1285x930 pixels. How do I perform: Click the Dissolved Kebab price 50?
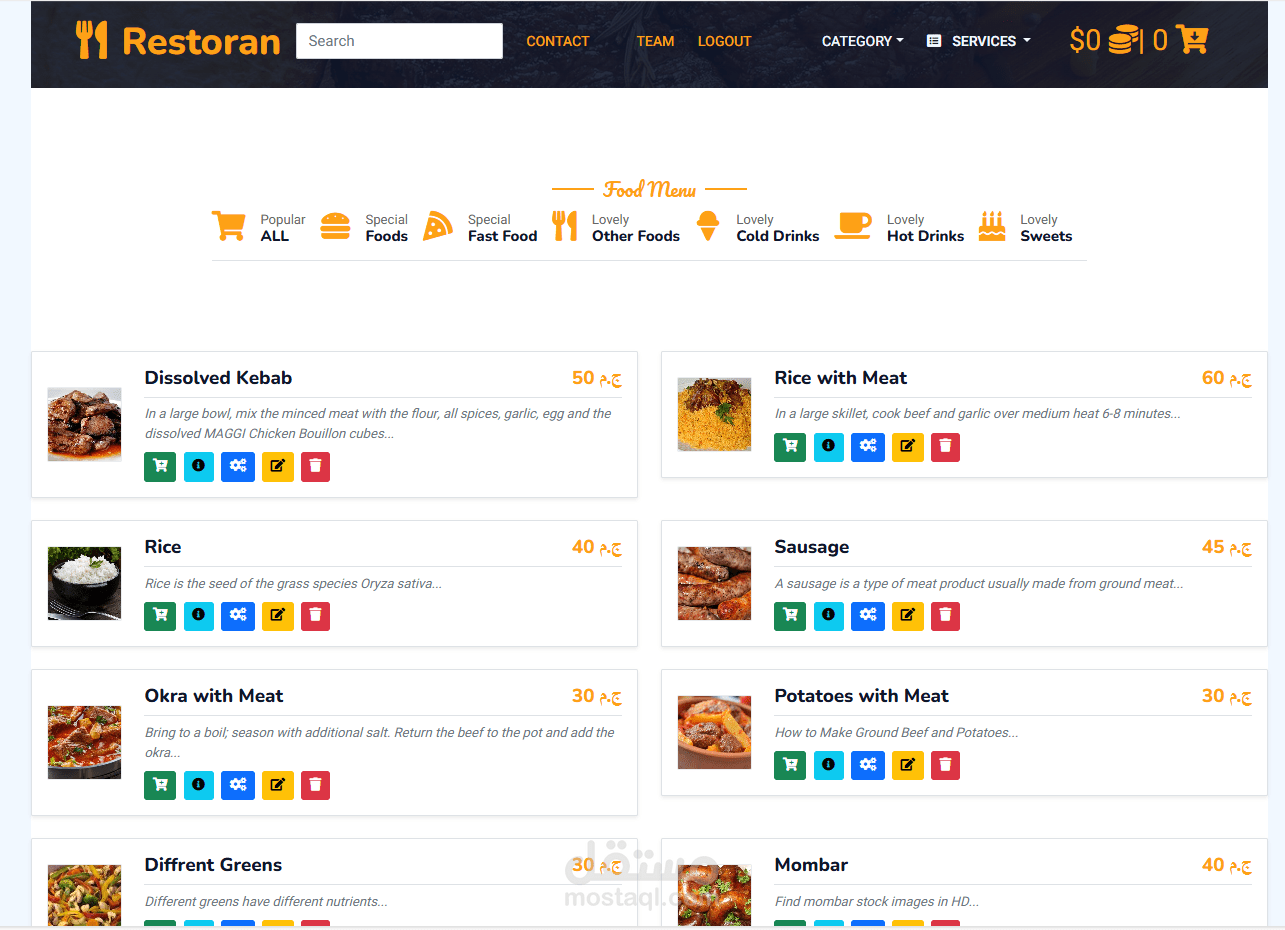pos(597,378)
